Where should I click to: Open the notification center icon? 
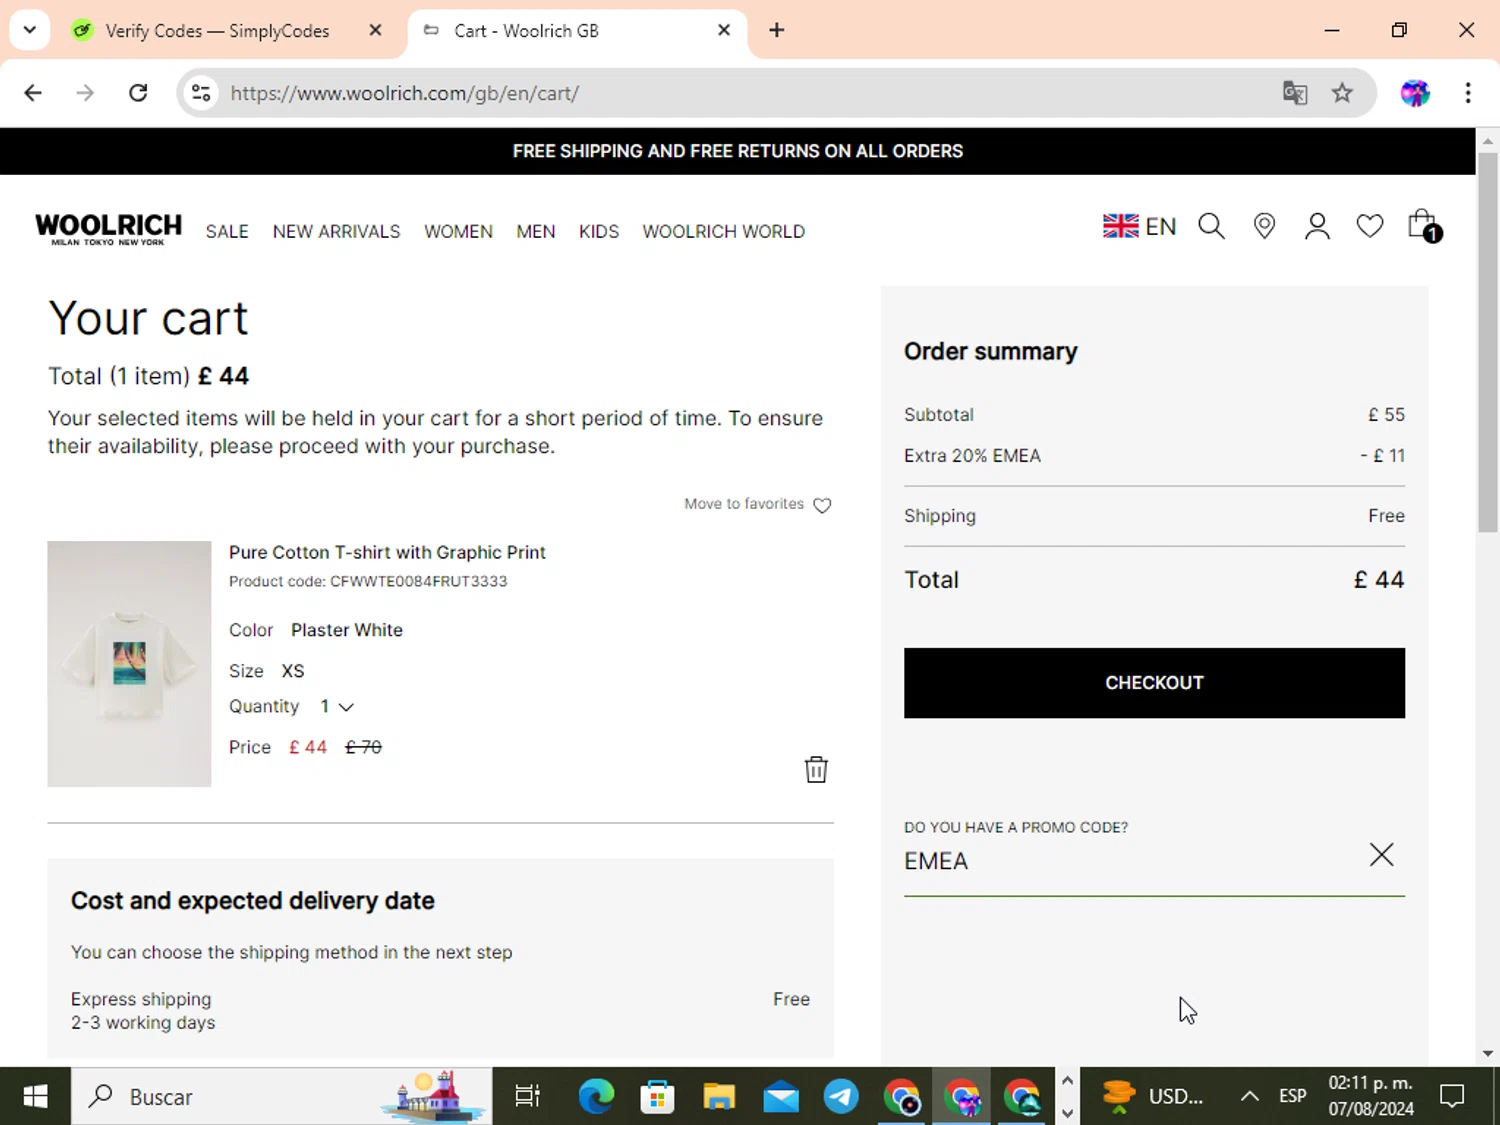coord(1452,1097)
